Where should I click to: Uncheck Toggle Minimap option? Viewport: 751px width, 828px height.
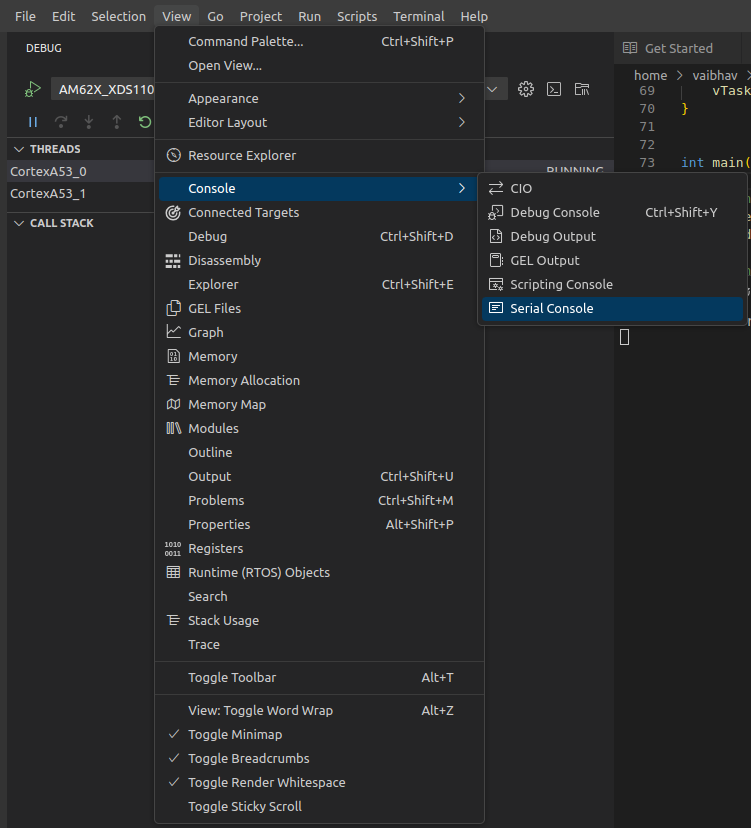[x=235, y=735]
